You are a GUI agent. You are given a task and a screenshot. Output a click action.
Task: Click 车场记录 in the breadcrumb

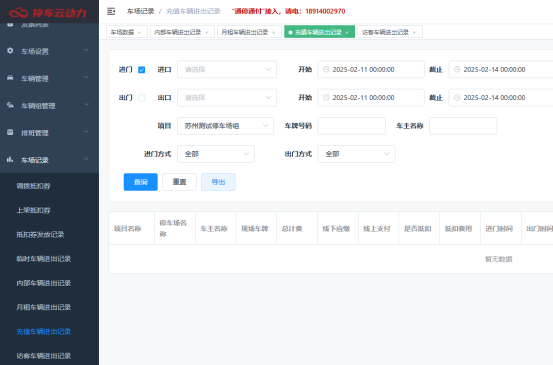pyautogui.click(x=141, y=11)
